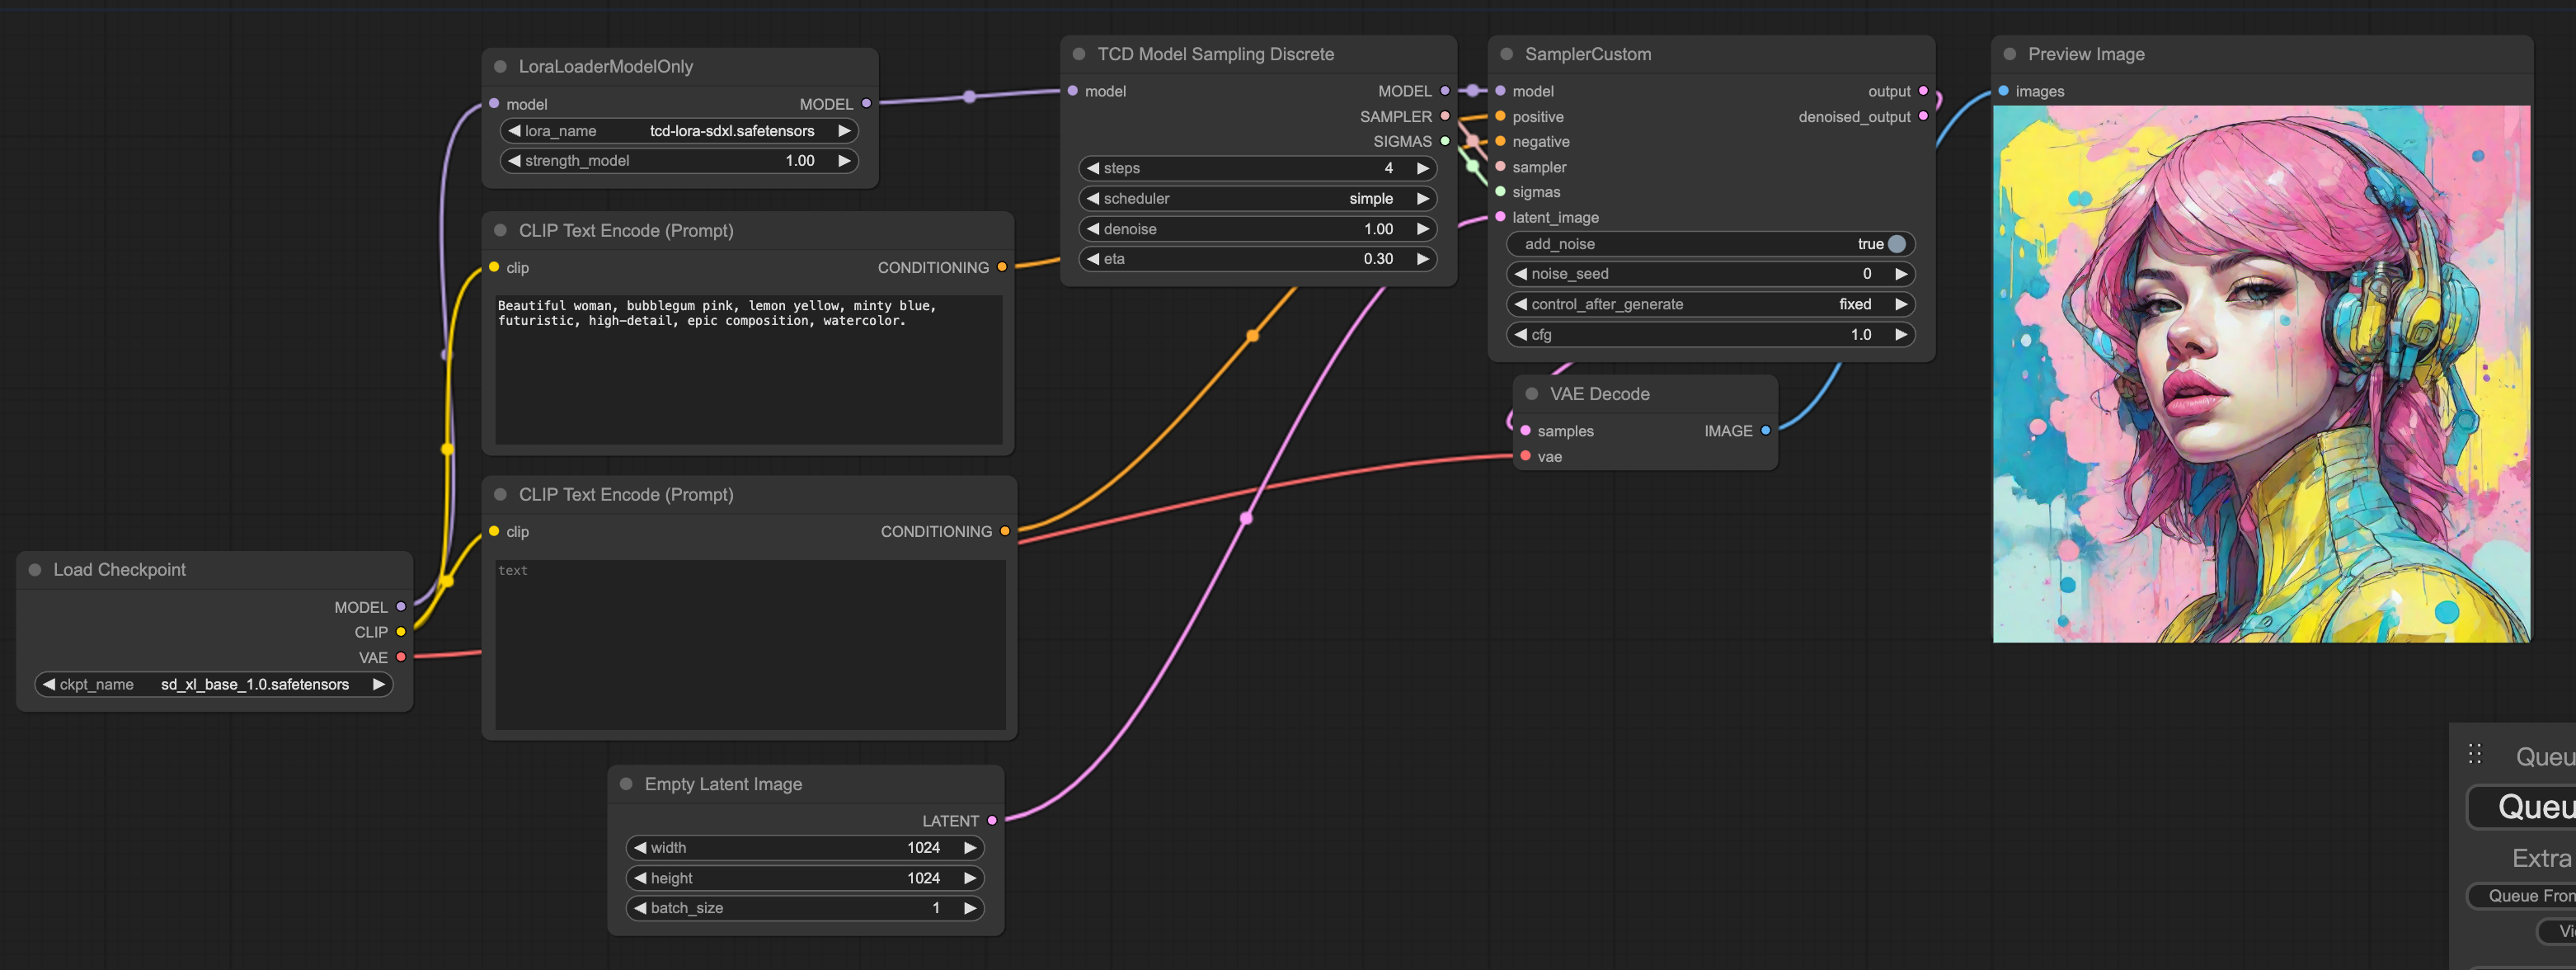Open the lora_name selection dropdown
This screenshot has height=970, width=2576.
point(679,131)
